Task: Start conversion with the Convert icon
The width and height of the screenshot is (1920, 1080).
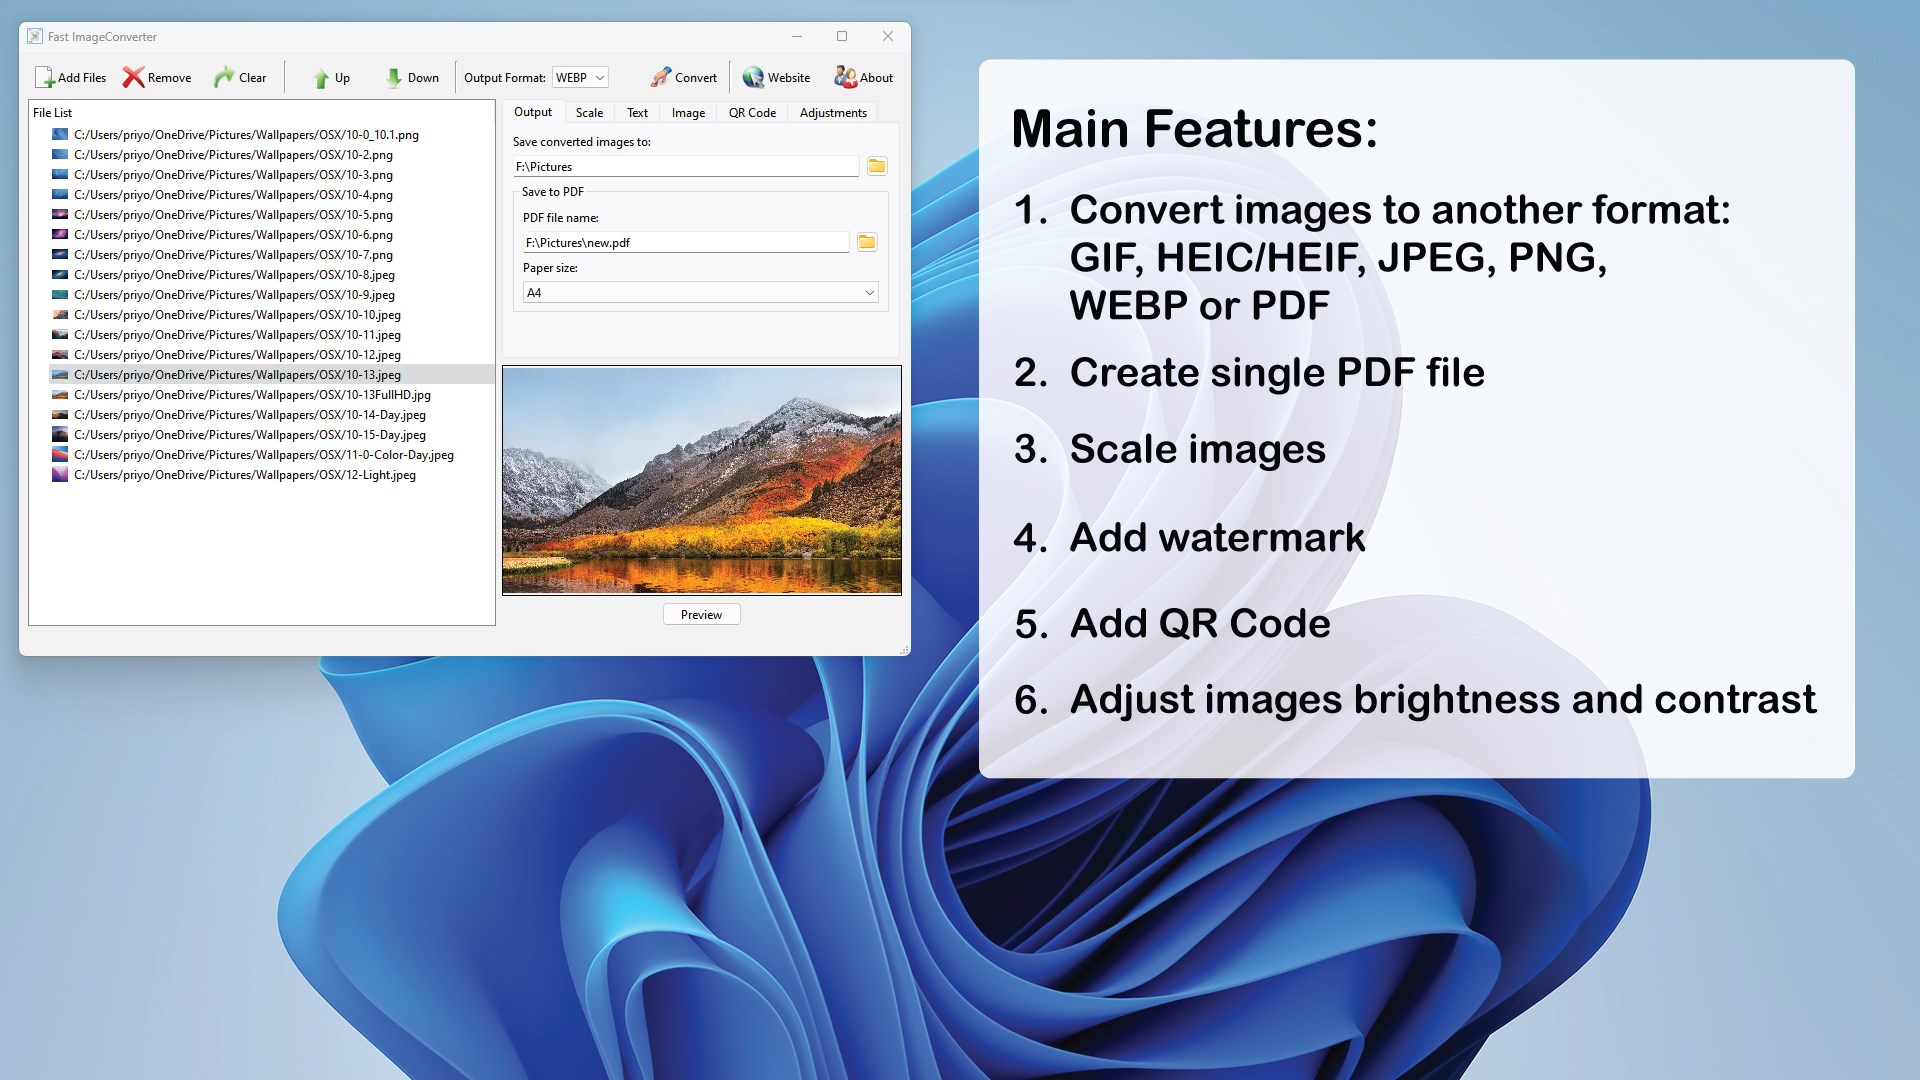Action: point(660,78)
